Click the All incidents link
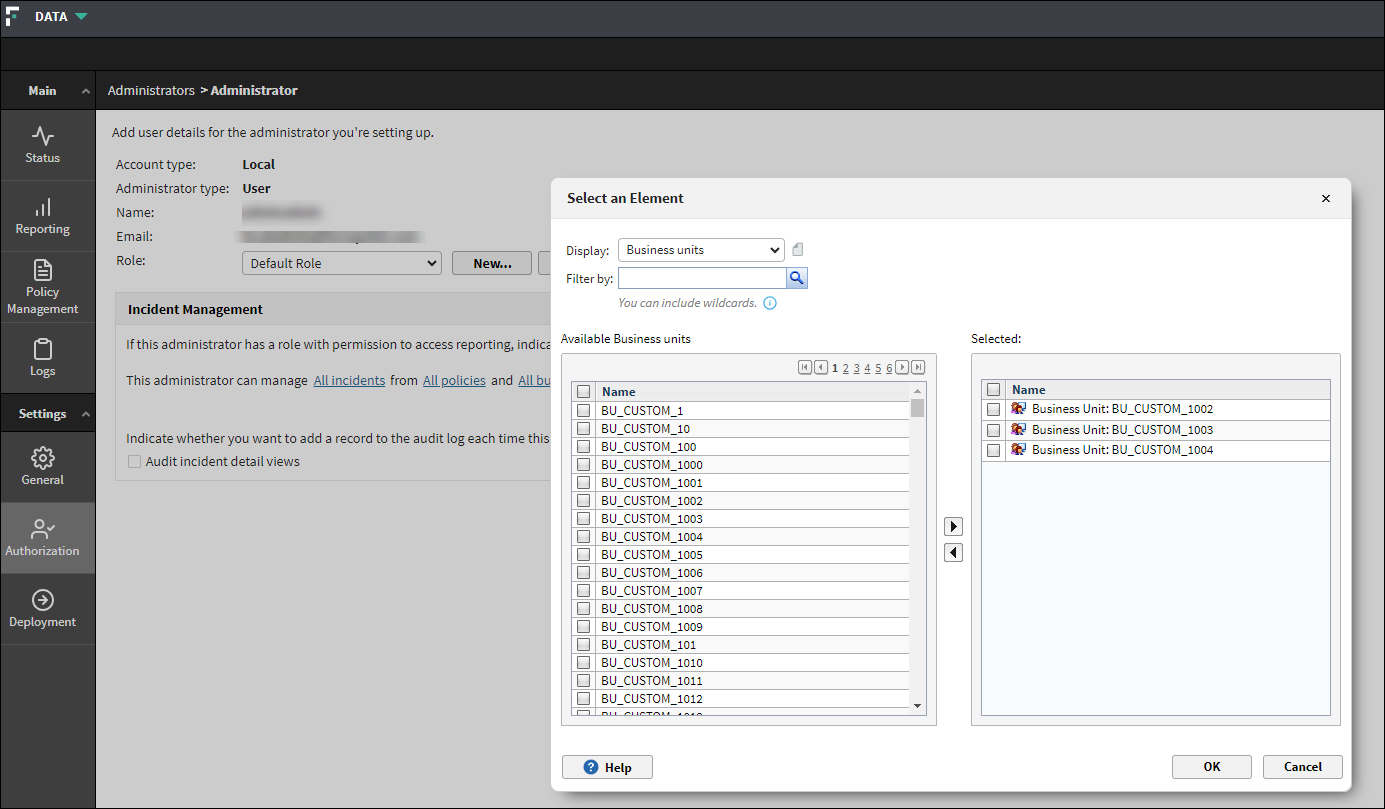 coord(349,381)
